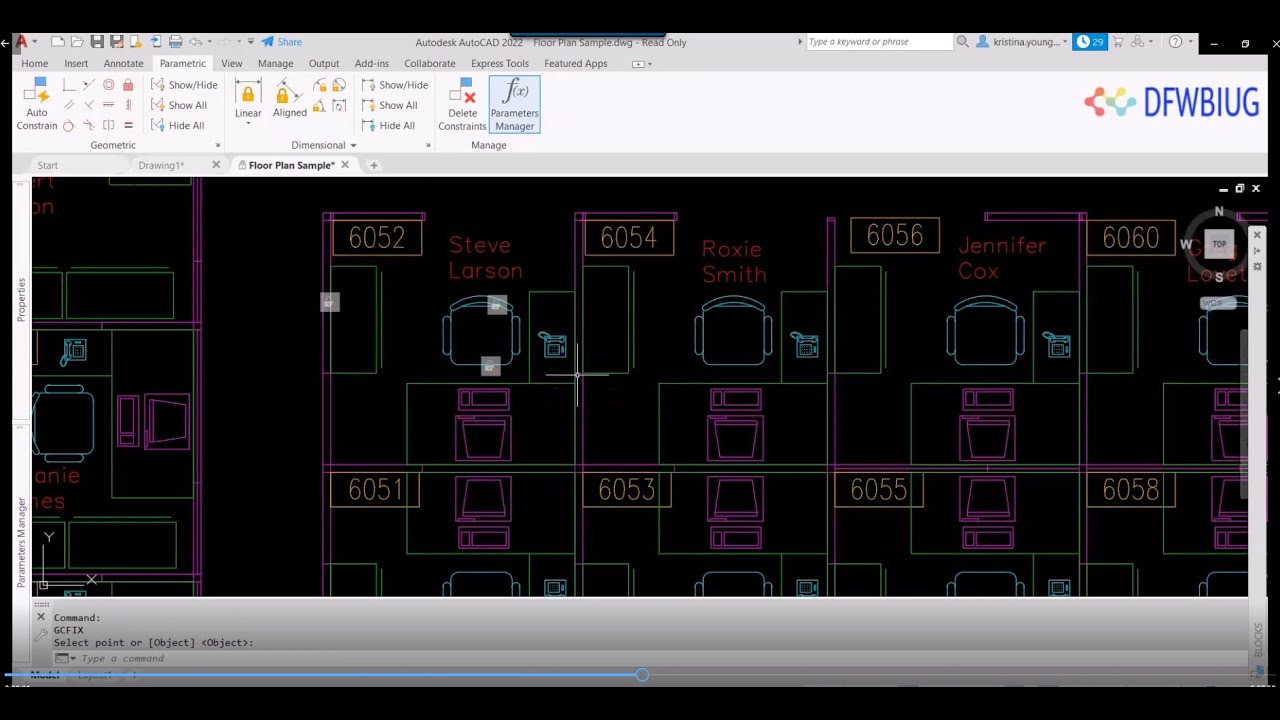Close the Floor Plan Sample tab
The width and height of the screenshot is (1280, 720).
[345, 165]
